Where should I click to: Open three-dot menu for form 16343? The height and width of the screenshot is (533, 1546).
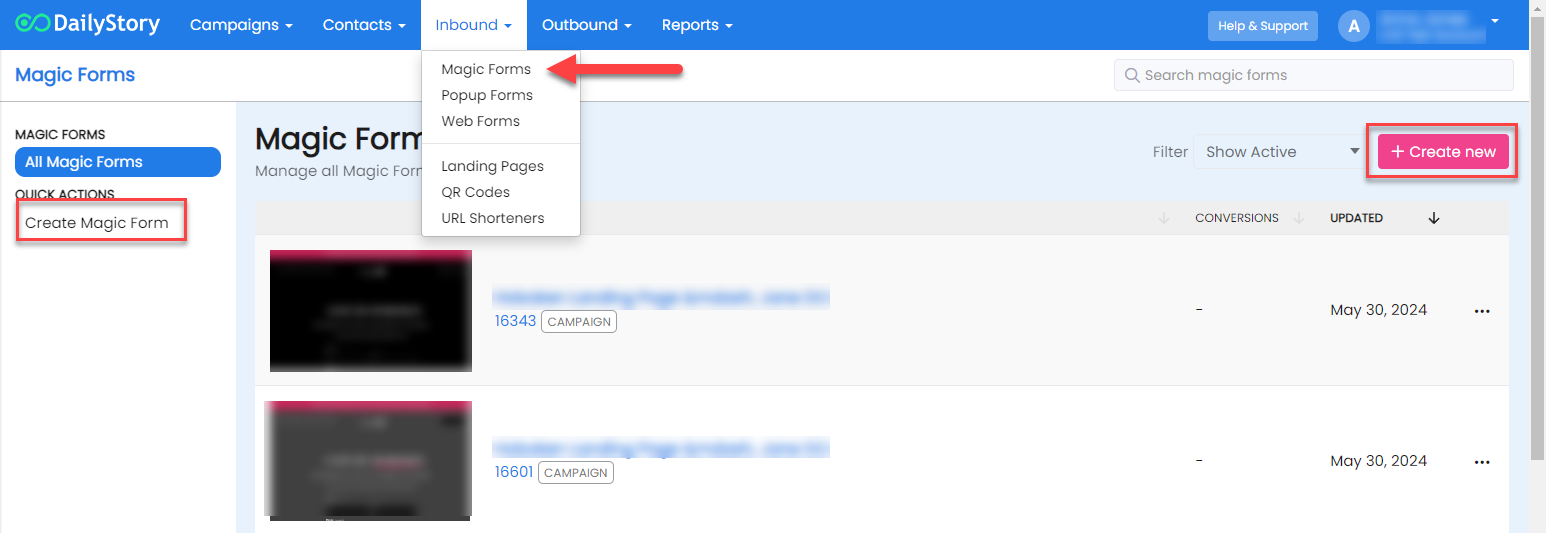tap(1482, 311)
